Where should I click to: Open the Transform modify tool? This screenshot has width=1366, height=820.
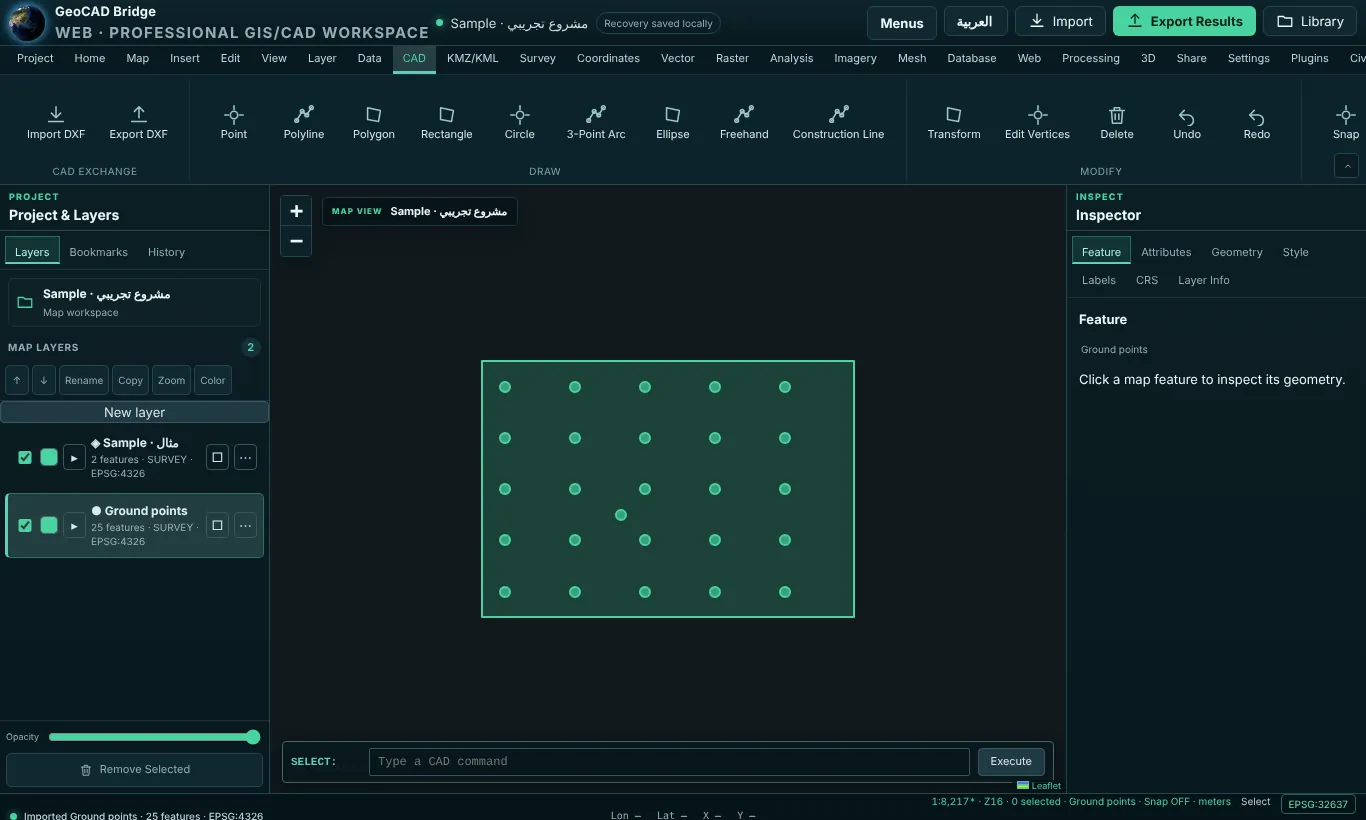(x=954, y=123)
